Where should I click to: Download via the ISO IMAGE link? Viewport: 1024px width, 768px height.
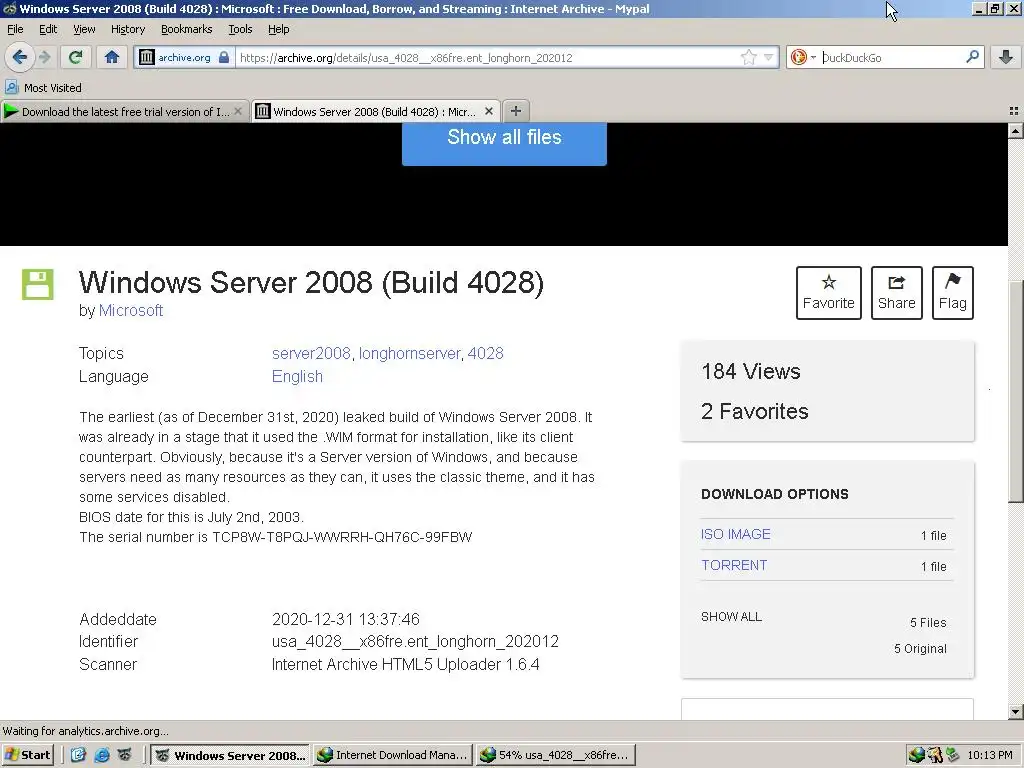[735, 534]
